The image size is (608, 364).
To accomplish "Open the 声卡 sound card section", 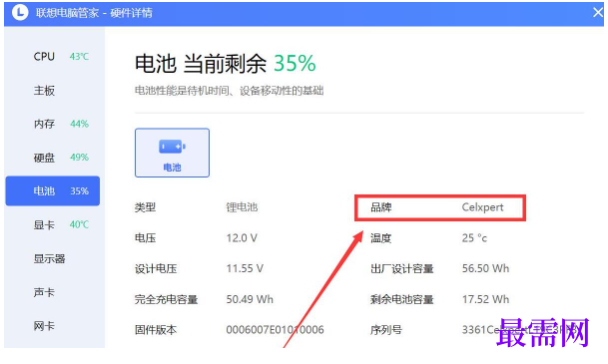I will (52, 292).
